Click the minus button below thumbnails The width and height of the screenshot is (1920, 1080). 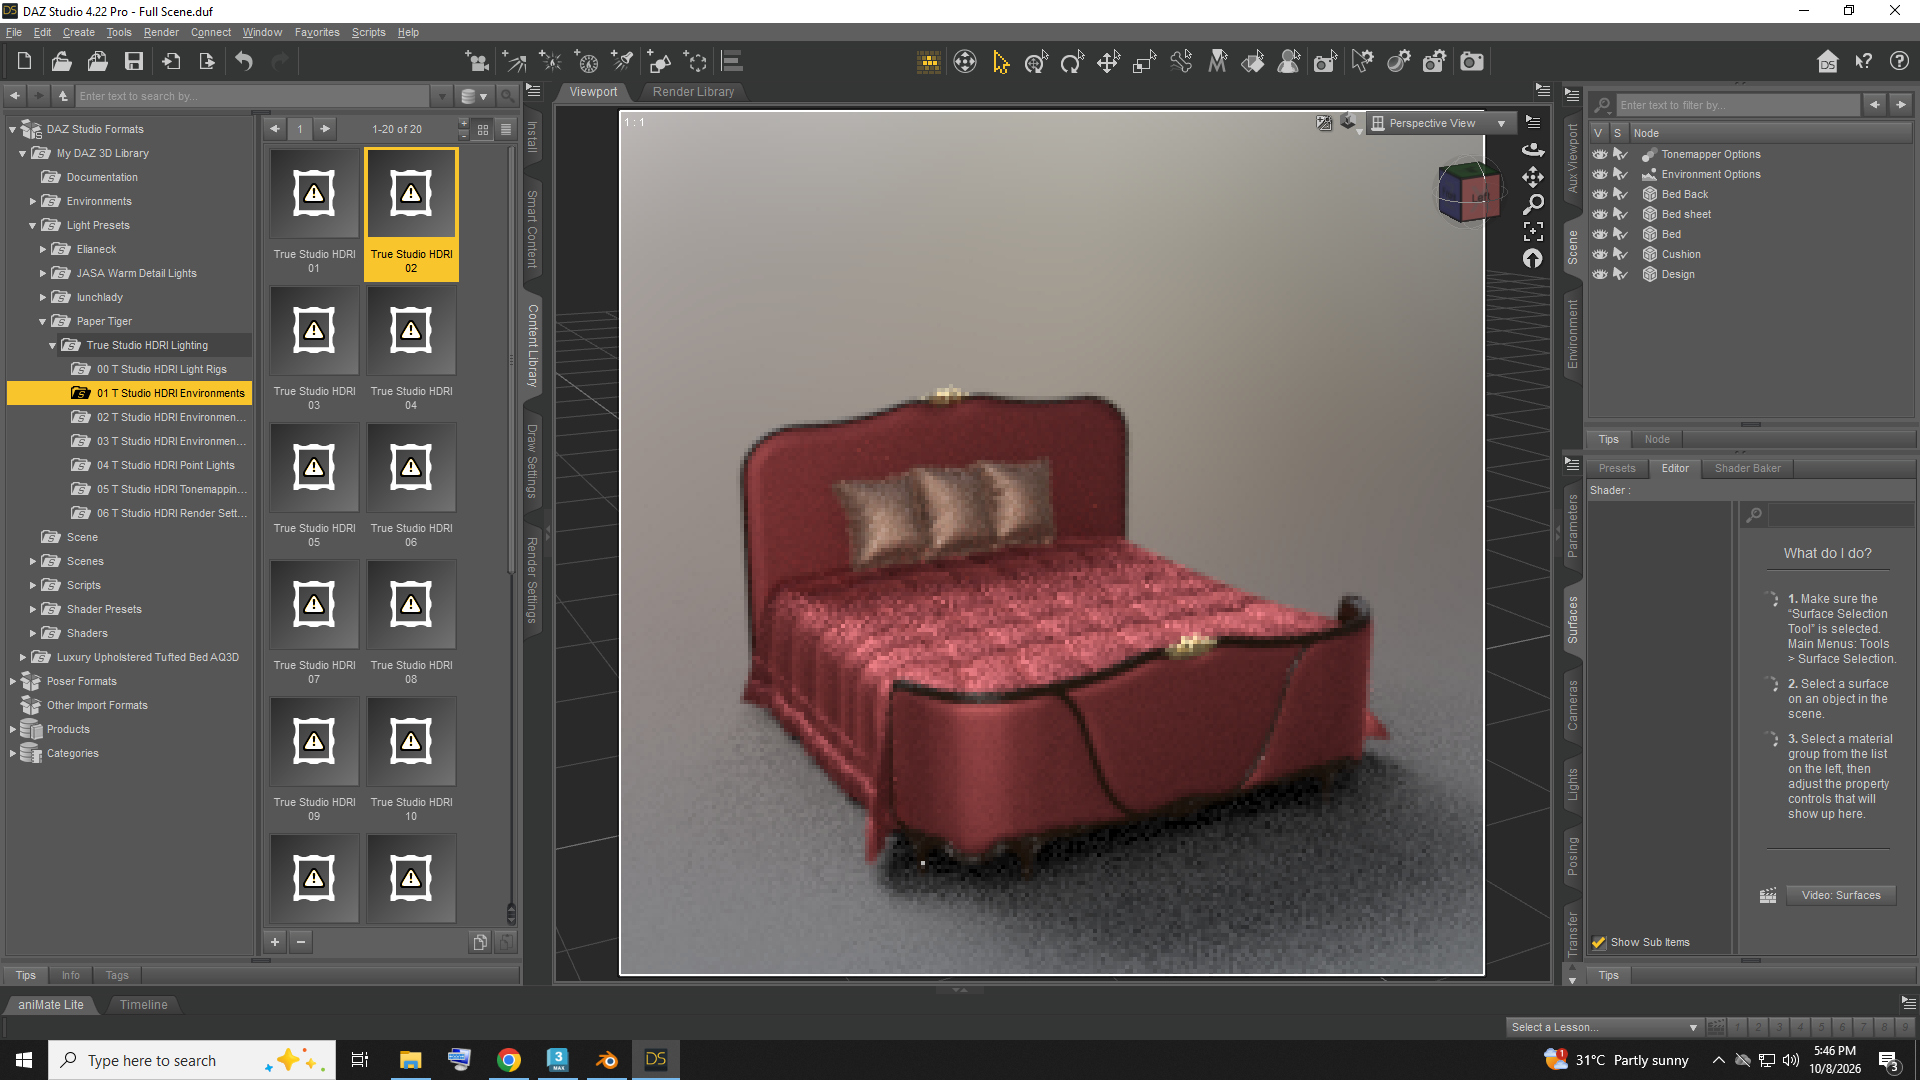pos(301,942)
